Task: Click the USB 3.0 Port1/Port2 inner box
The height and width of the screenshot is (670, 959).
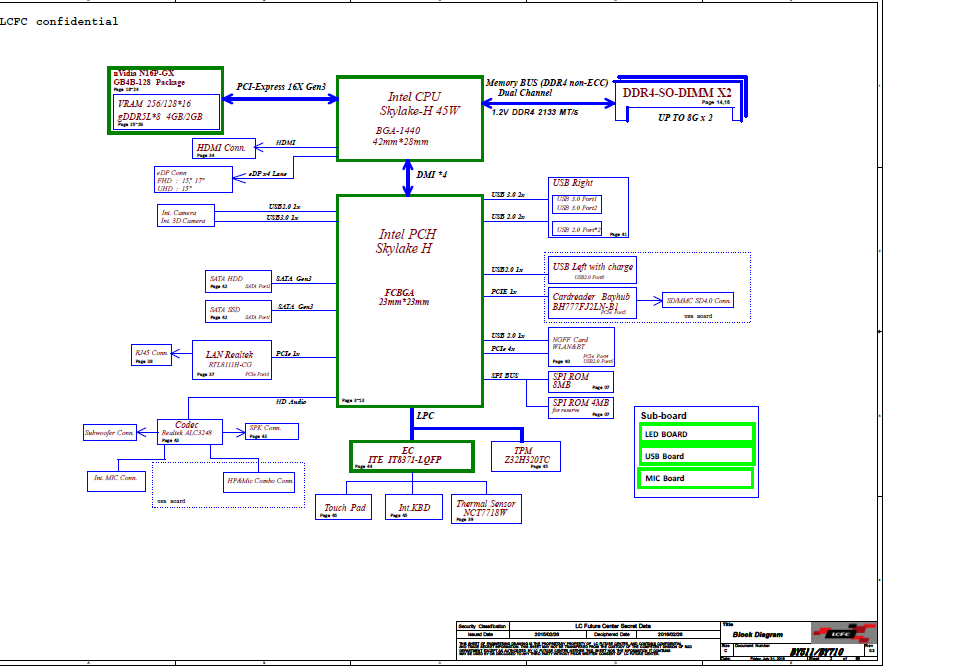Action: coord(577,204)
